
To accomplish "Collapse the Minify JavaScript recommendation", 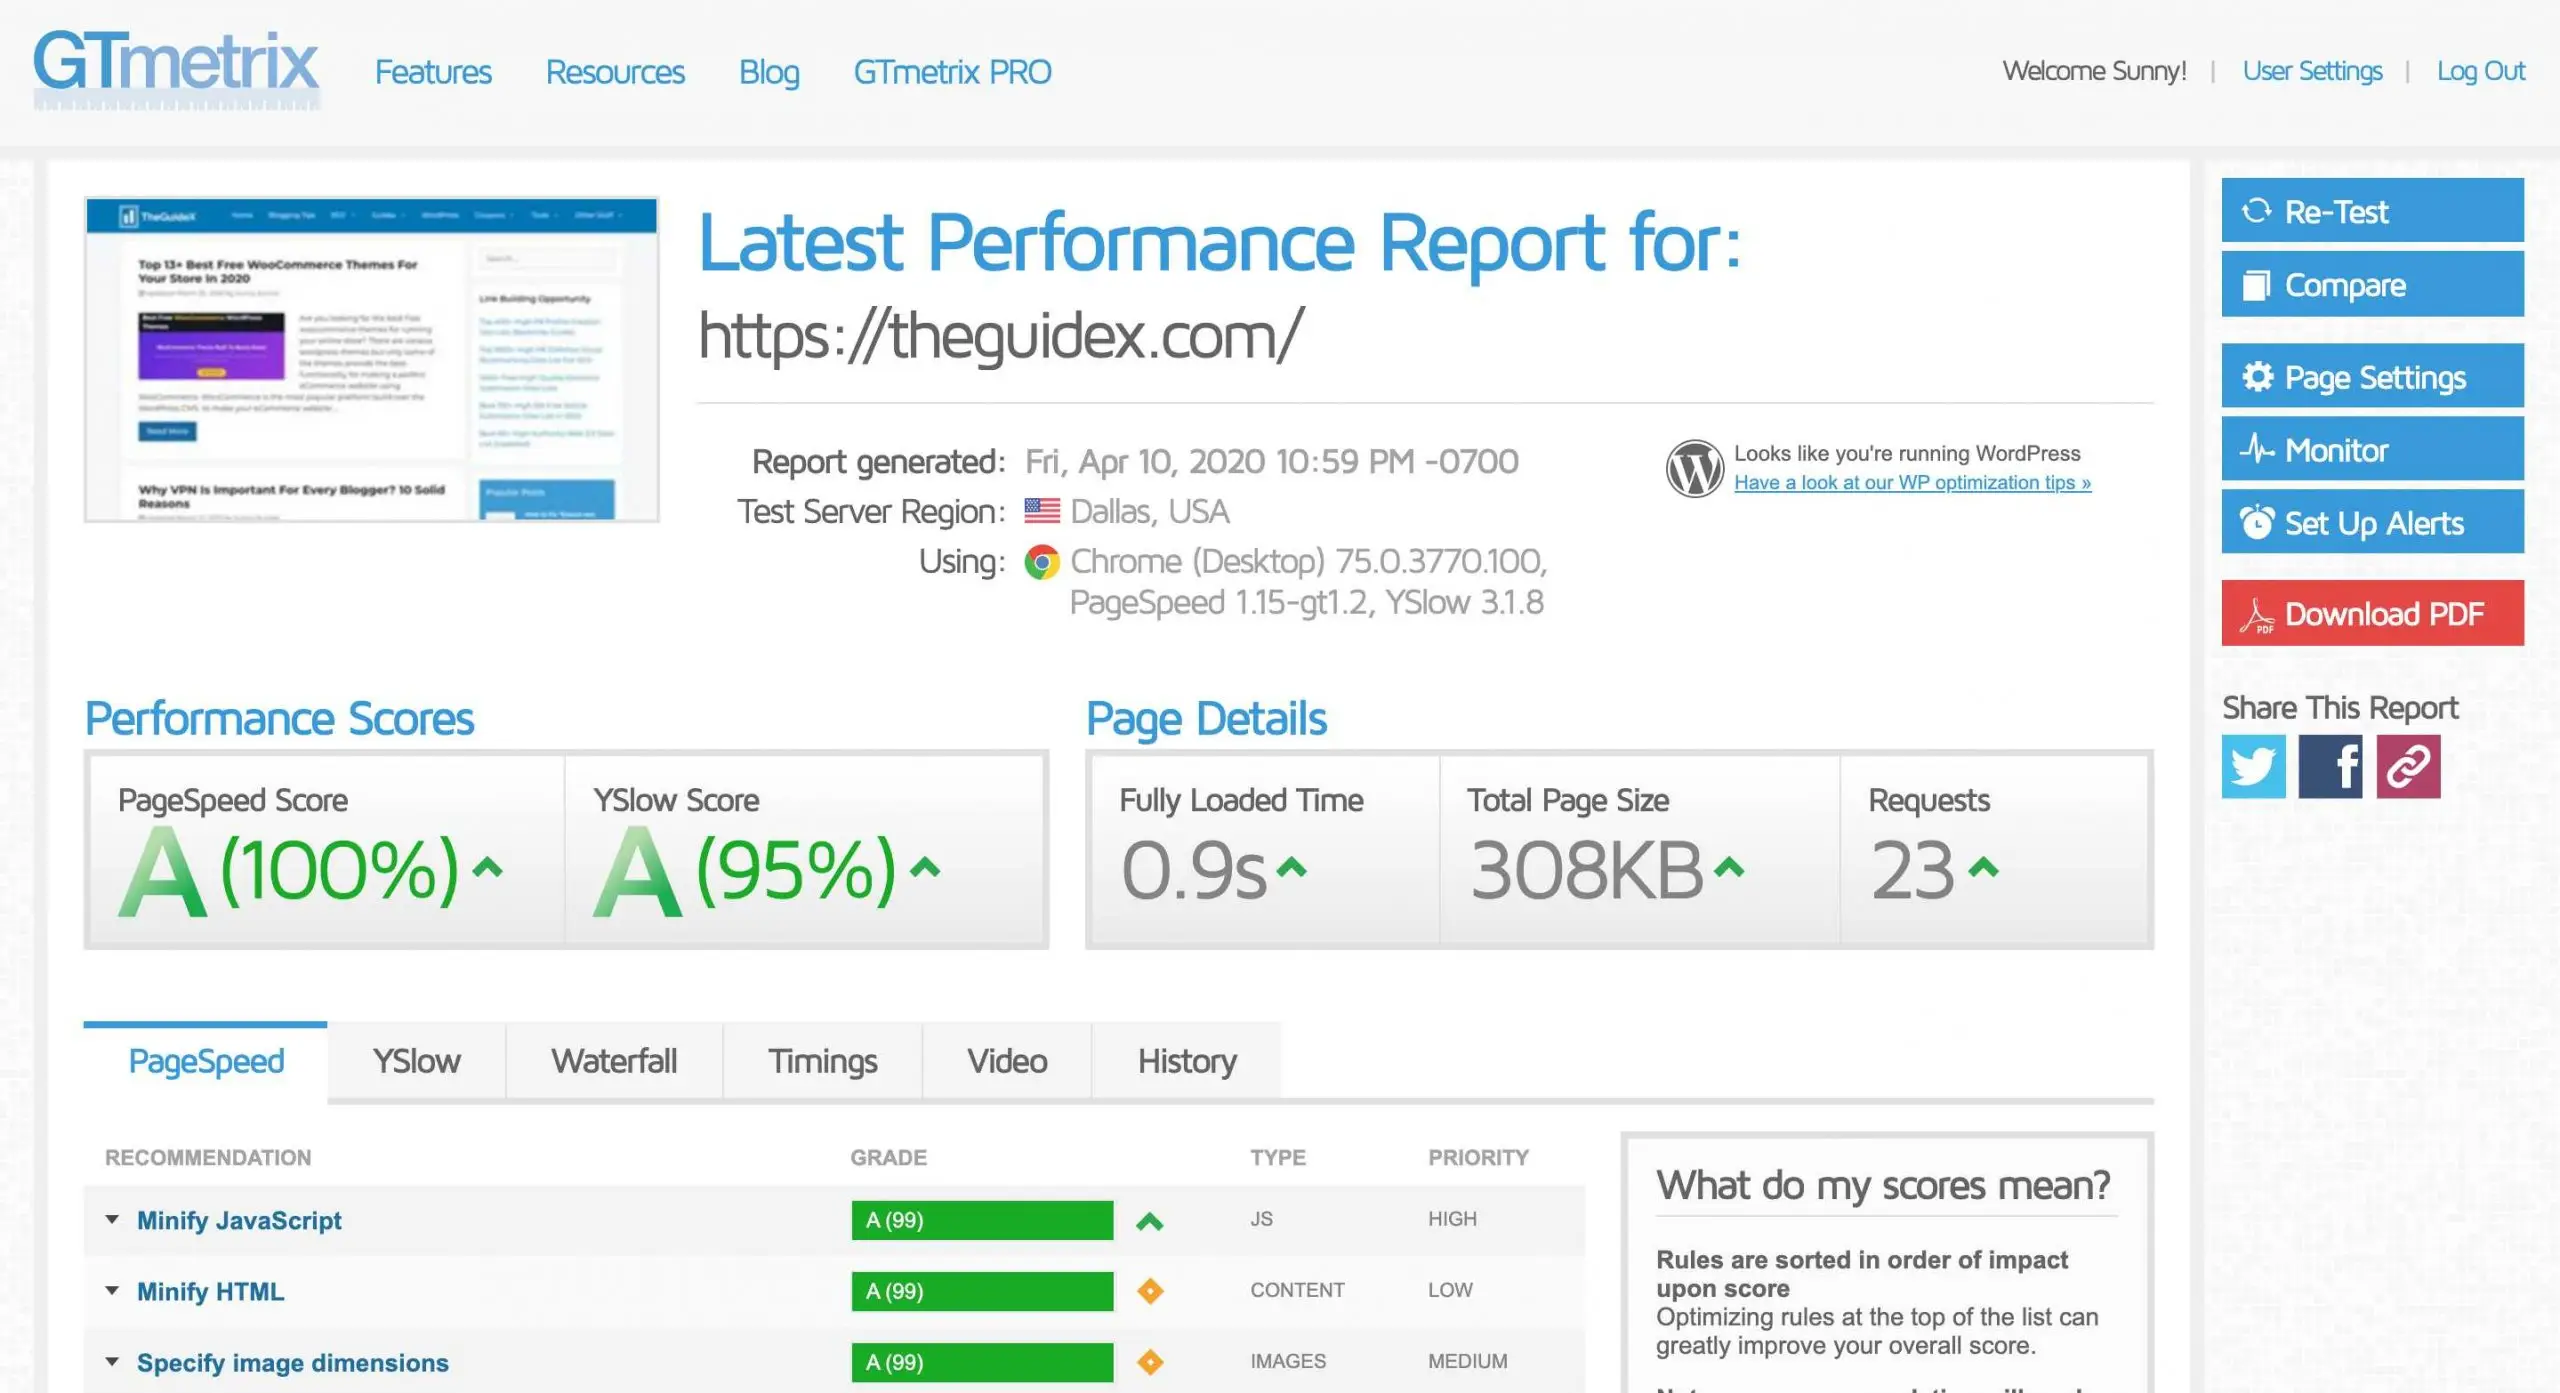I will tap(113, 1219).
